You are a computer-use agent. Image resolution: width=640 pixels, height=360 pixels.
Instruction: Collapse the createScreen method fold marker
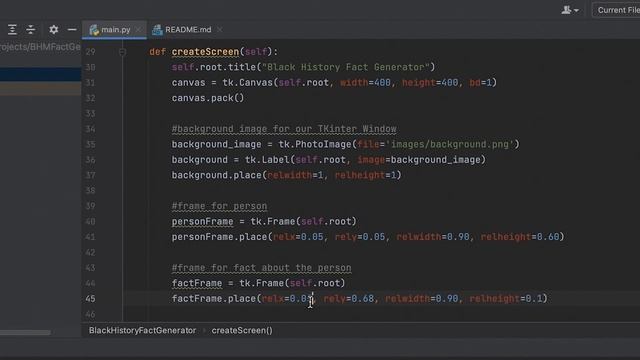(122, 52)
